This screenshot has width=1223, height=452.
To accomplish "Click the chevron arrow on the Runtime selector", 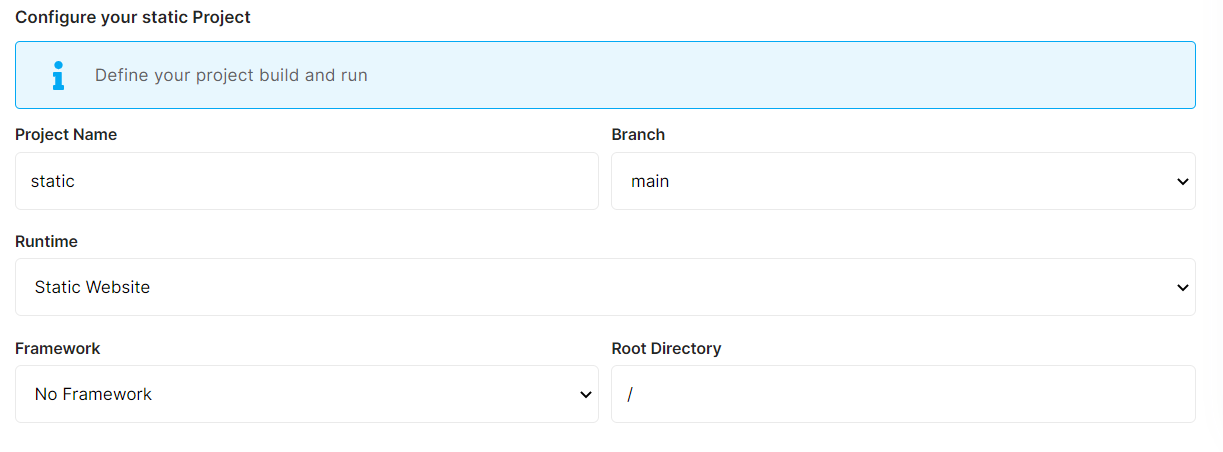I will pos(1183,288).
